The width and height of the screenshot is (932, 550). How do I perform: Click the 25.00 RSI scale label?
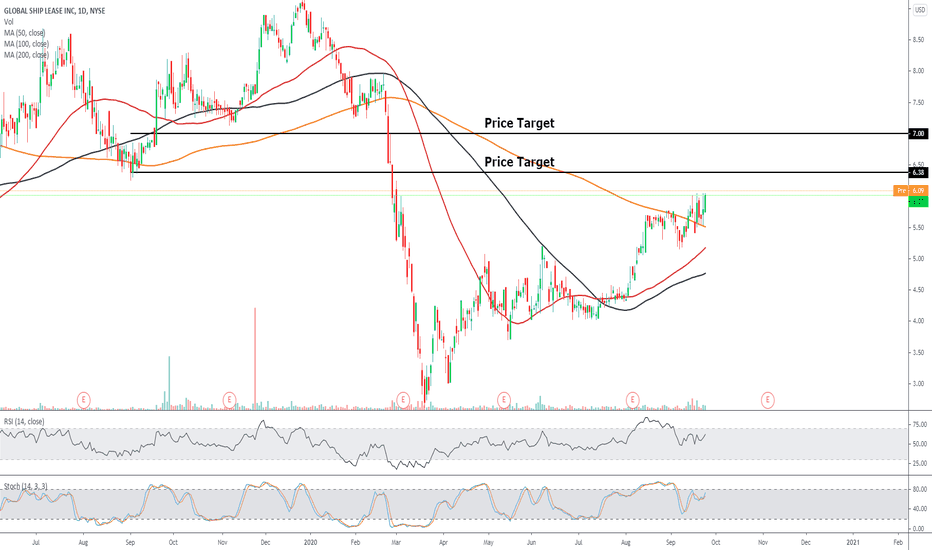point(920,463)
